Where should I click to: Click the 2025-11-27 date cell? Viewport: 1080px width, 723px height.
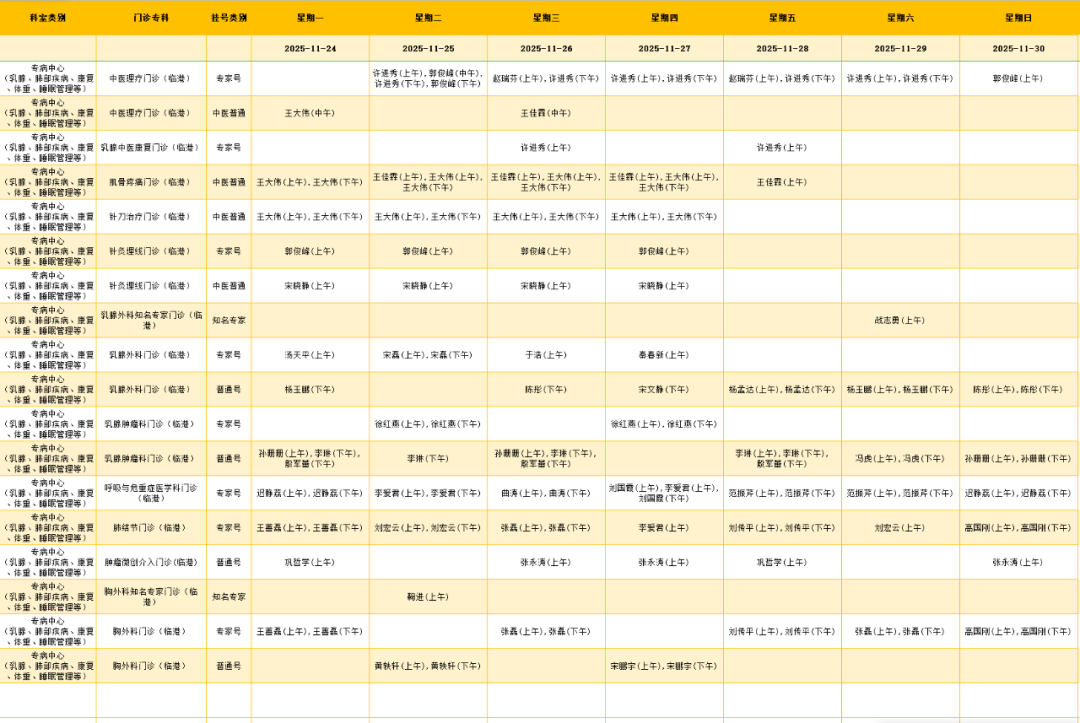[x=664, y=48]
